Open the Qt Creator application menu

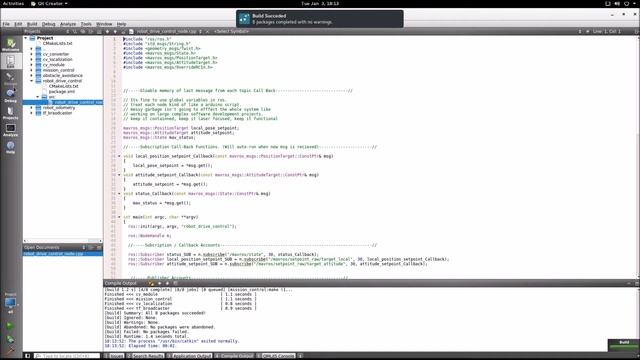49,4
